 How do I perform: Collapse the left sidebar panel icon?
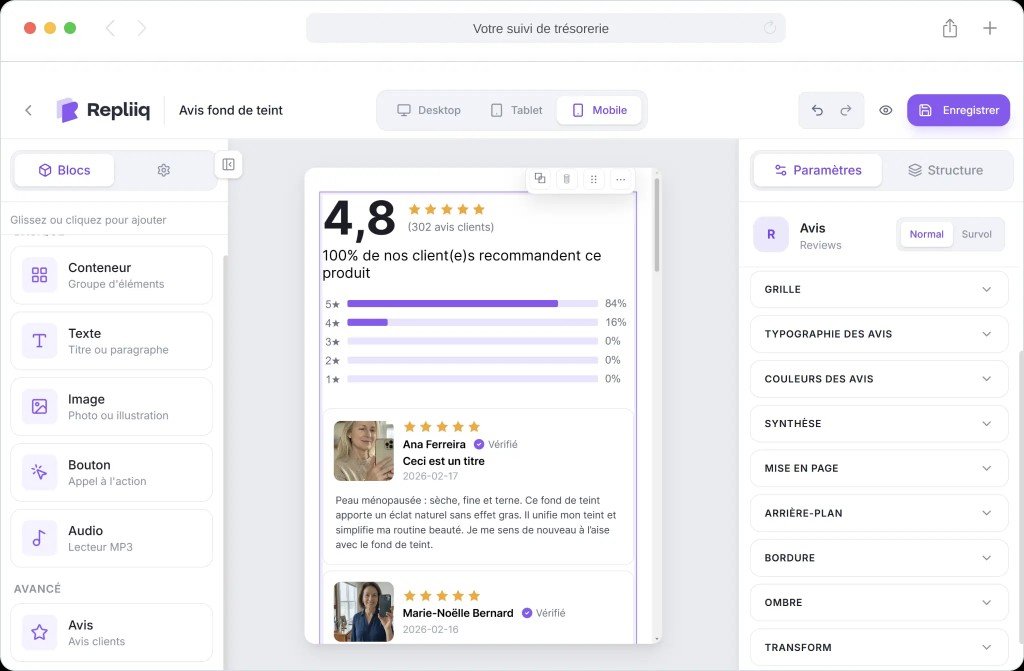point(228,164)
